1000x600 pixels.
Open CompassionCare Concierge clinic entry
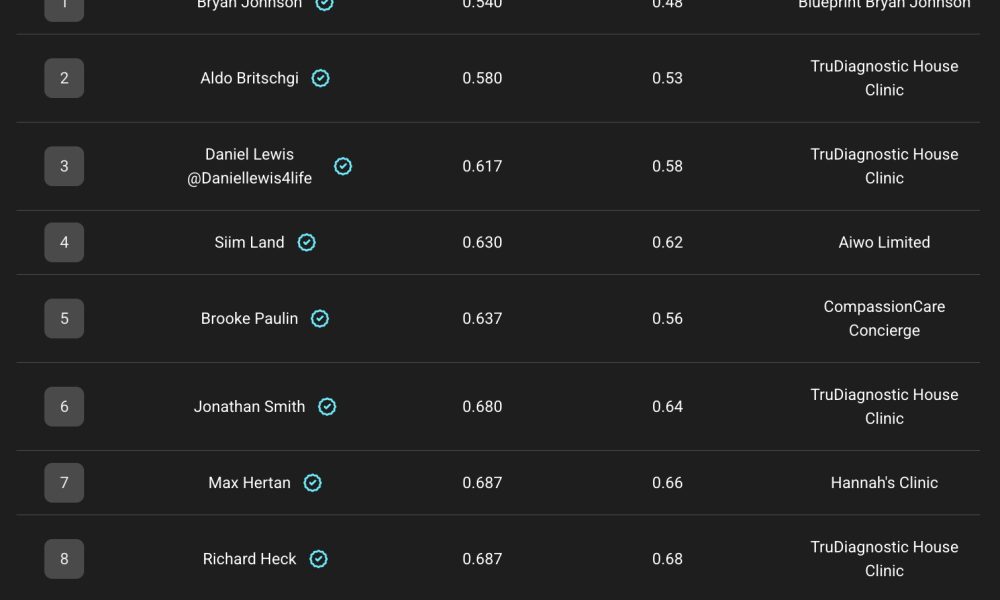(884, 318)
